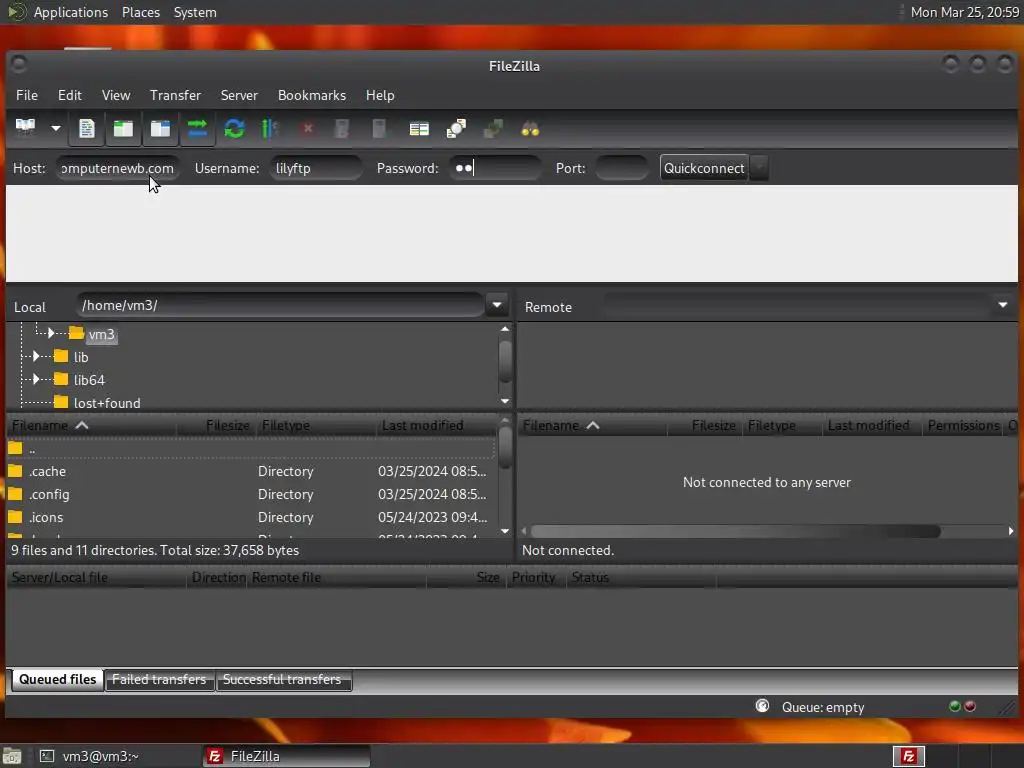The image size is (1024, 768).
Task: Open Quickconnect history dropdown arrow
Action: [759, 168]
